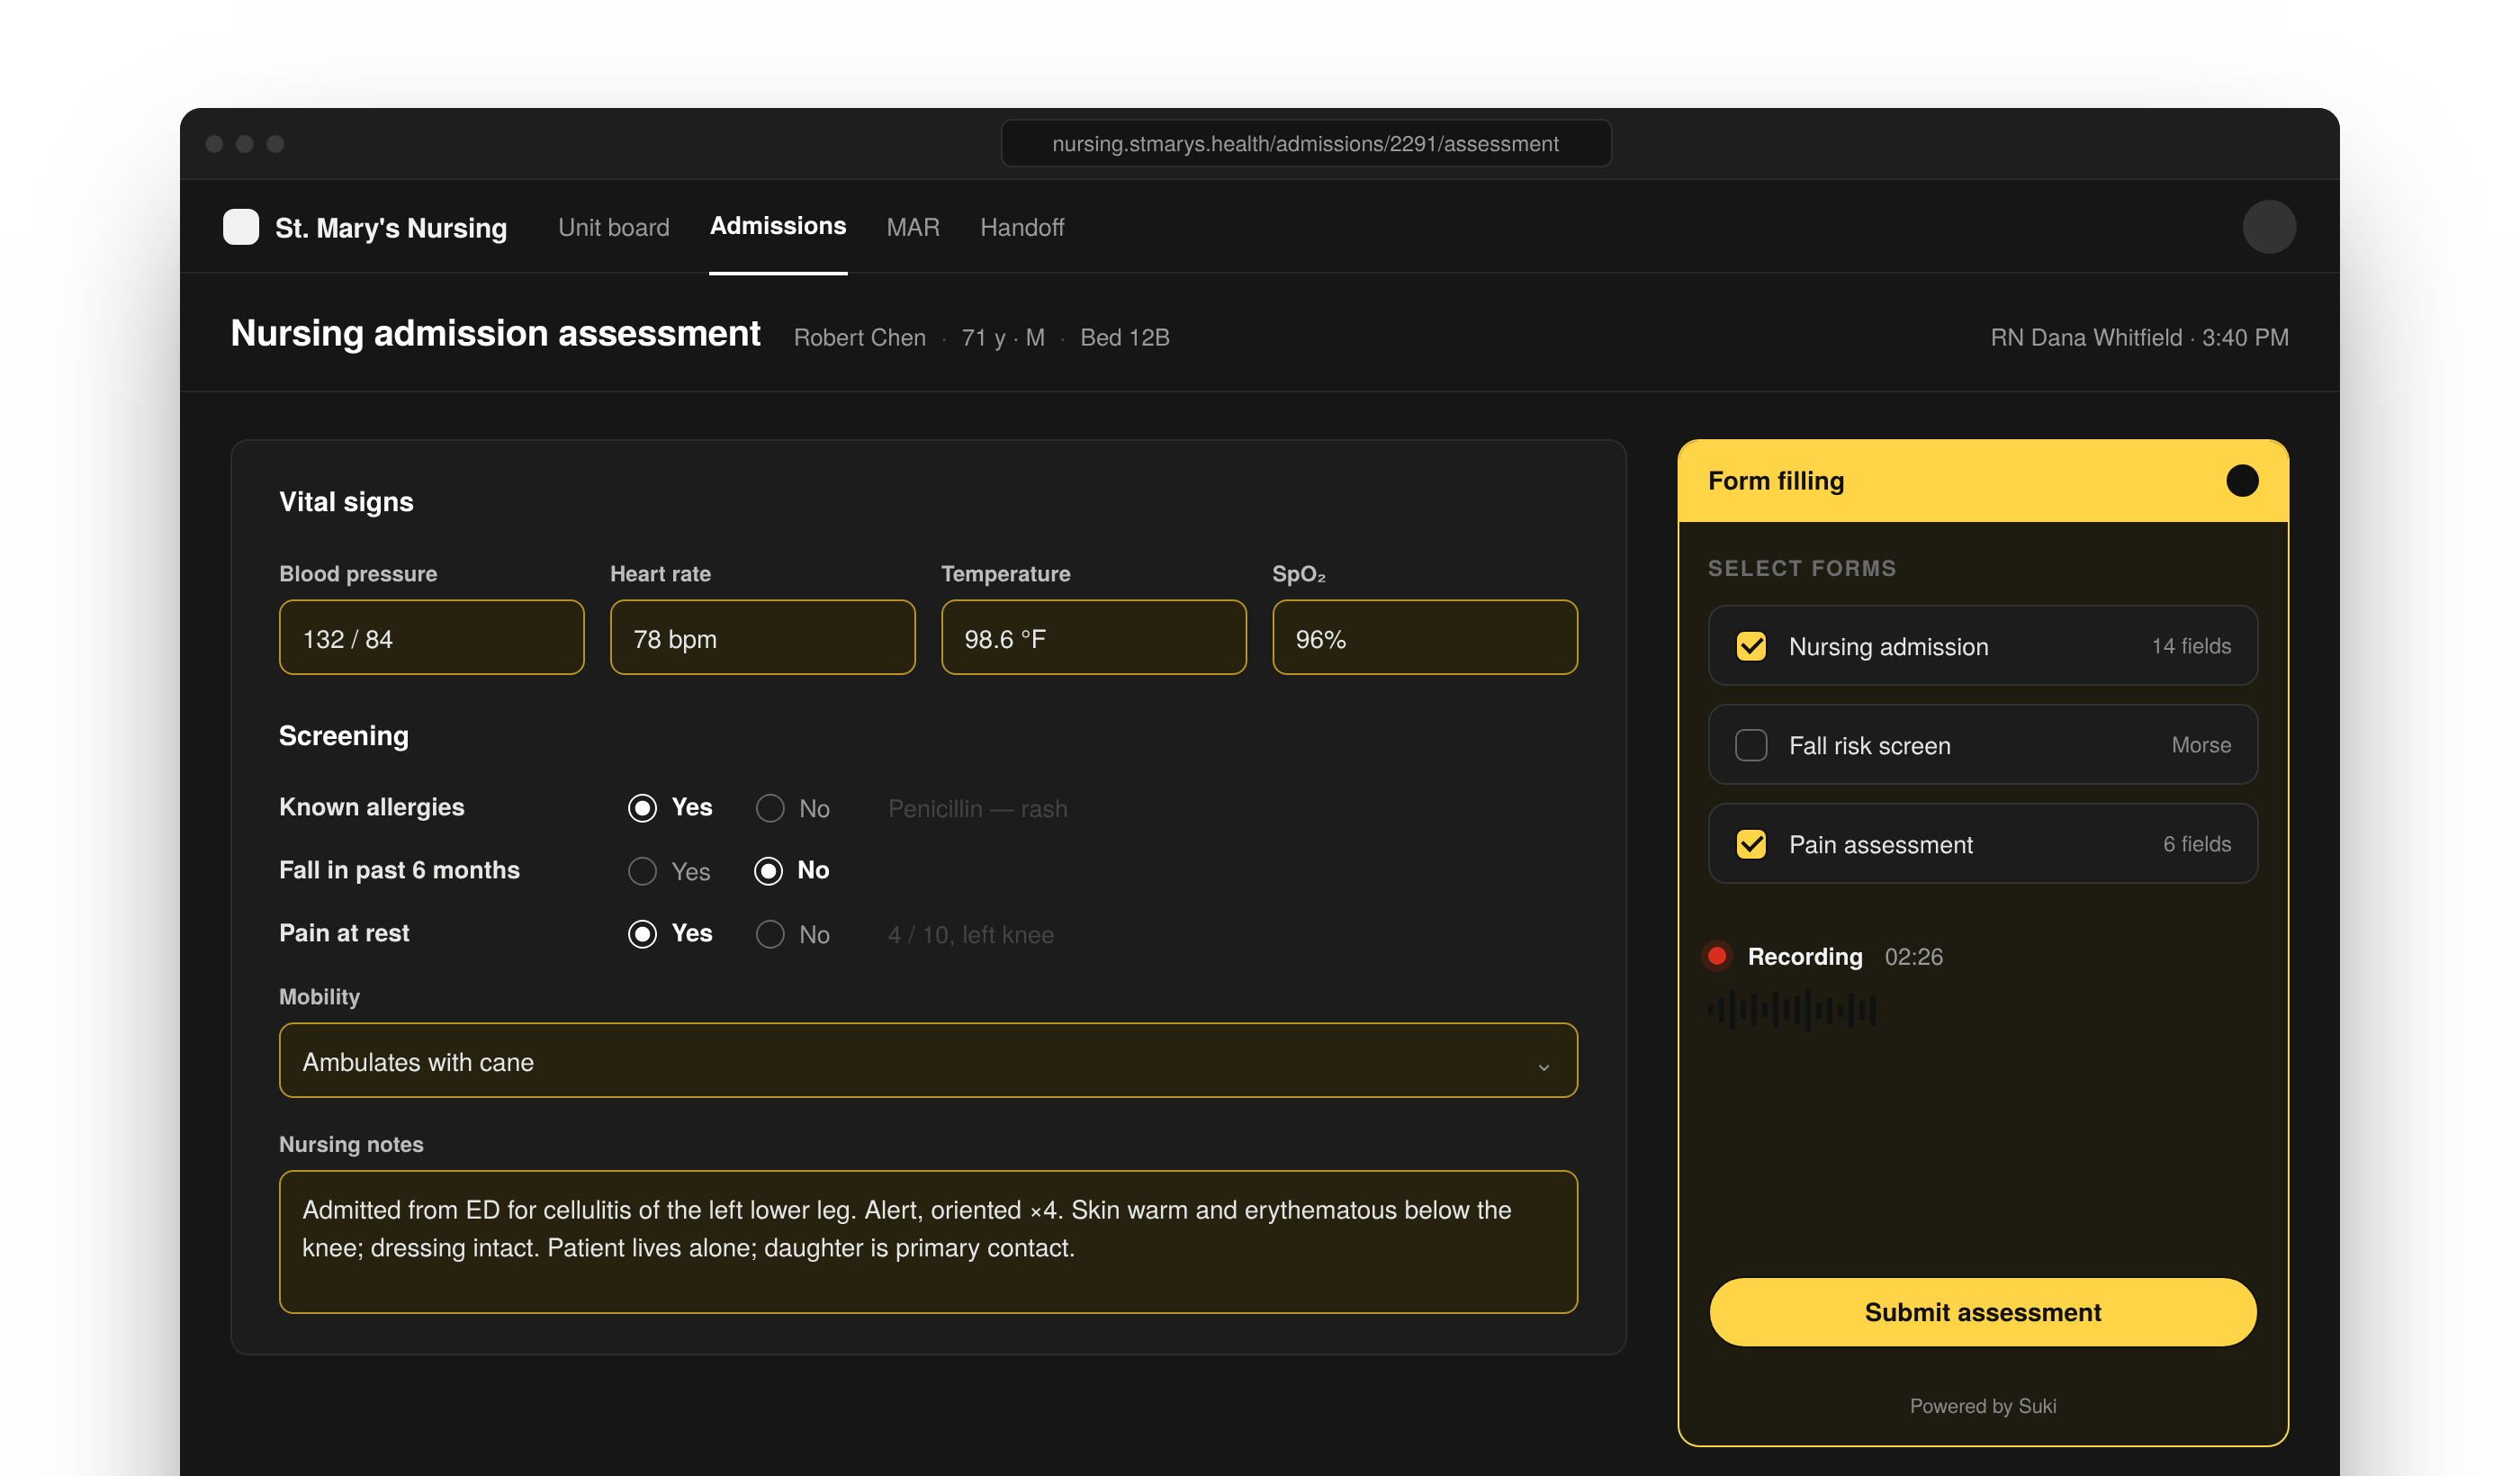Open the user avatar in header
Image resolution: width=2520 pixels, height=1476 pixels.
2269,227
